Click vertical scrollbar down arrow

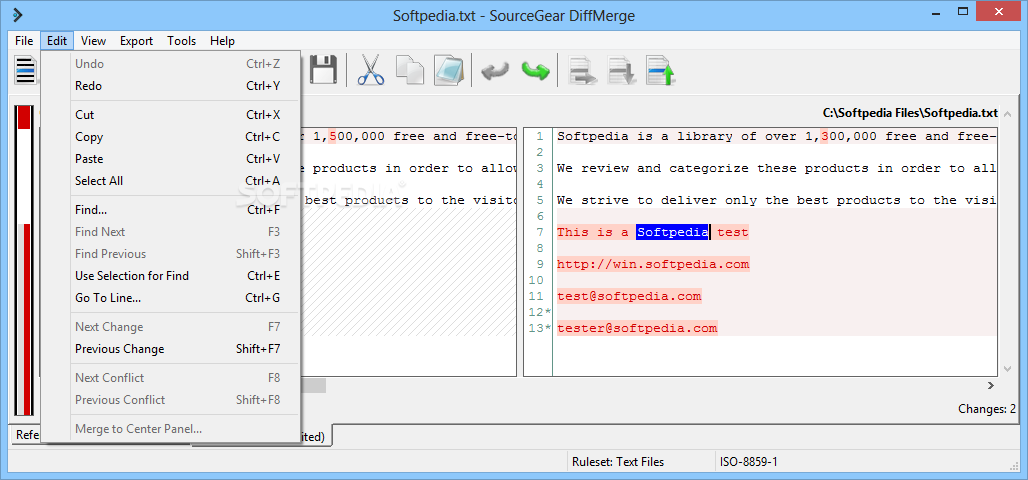pos(1008,369)
